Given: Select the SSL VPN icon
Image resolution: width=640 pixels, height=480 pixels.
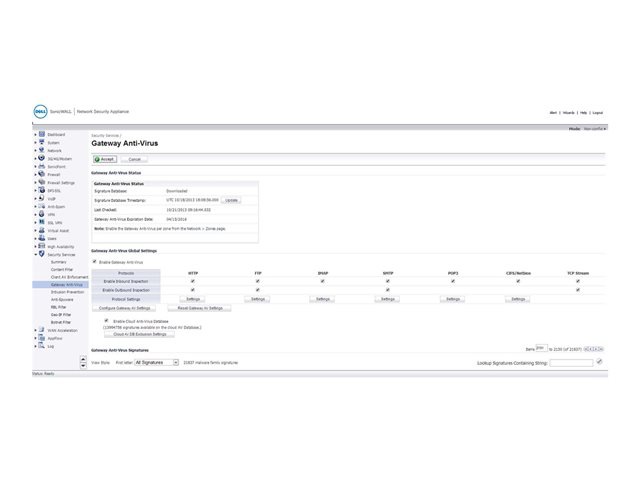Looking at the screenshot, I should [42, 222].
